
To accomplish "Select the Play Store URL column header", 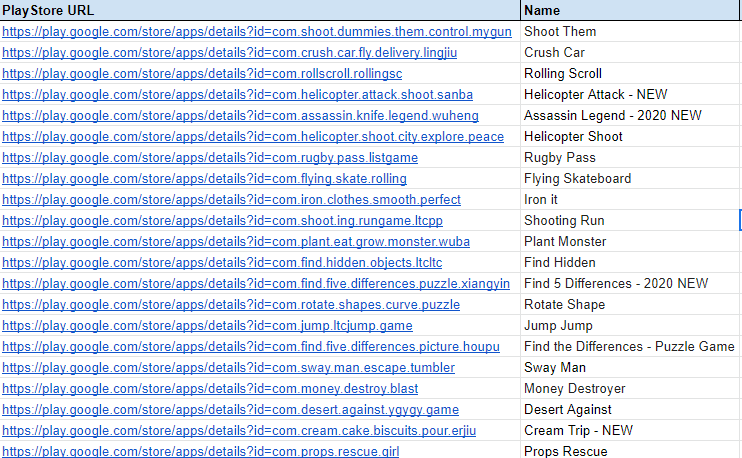I will (260, 10).
